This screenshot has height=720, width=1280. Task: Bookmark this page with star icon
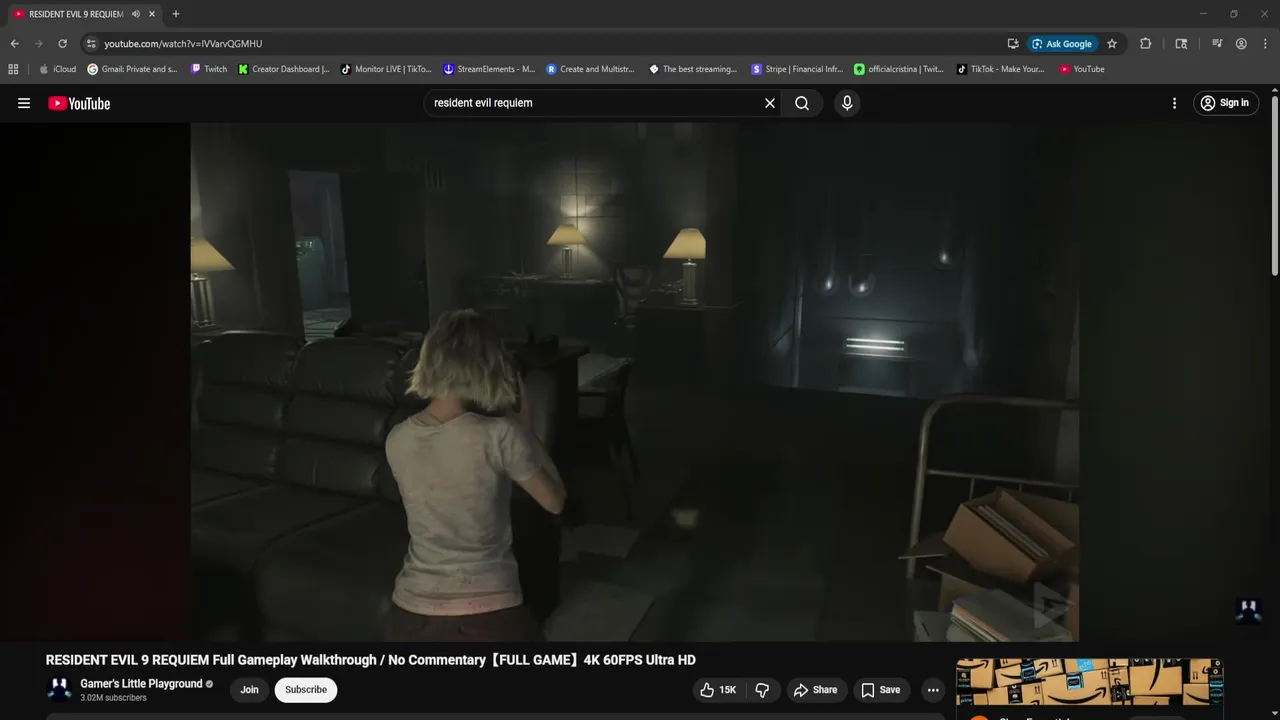point(1112,44)
